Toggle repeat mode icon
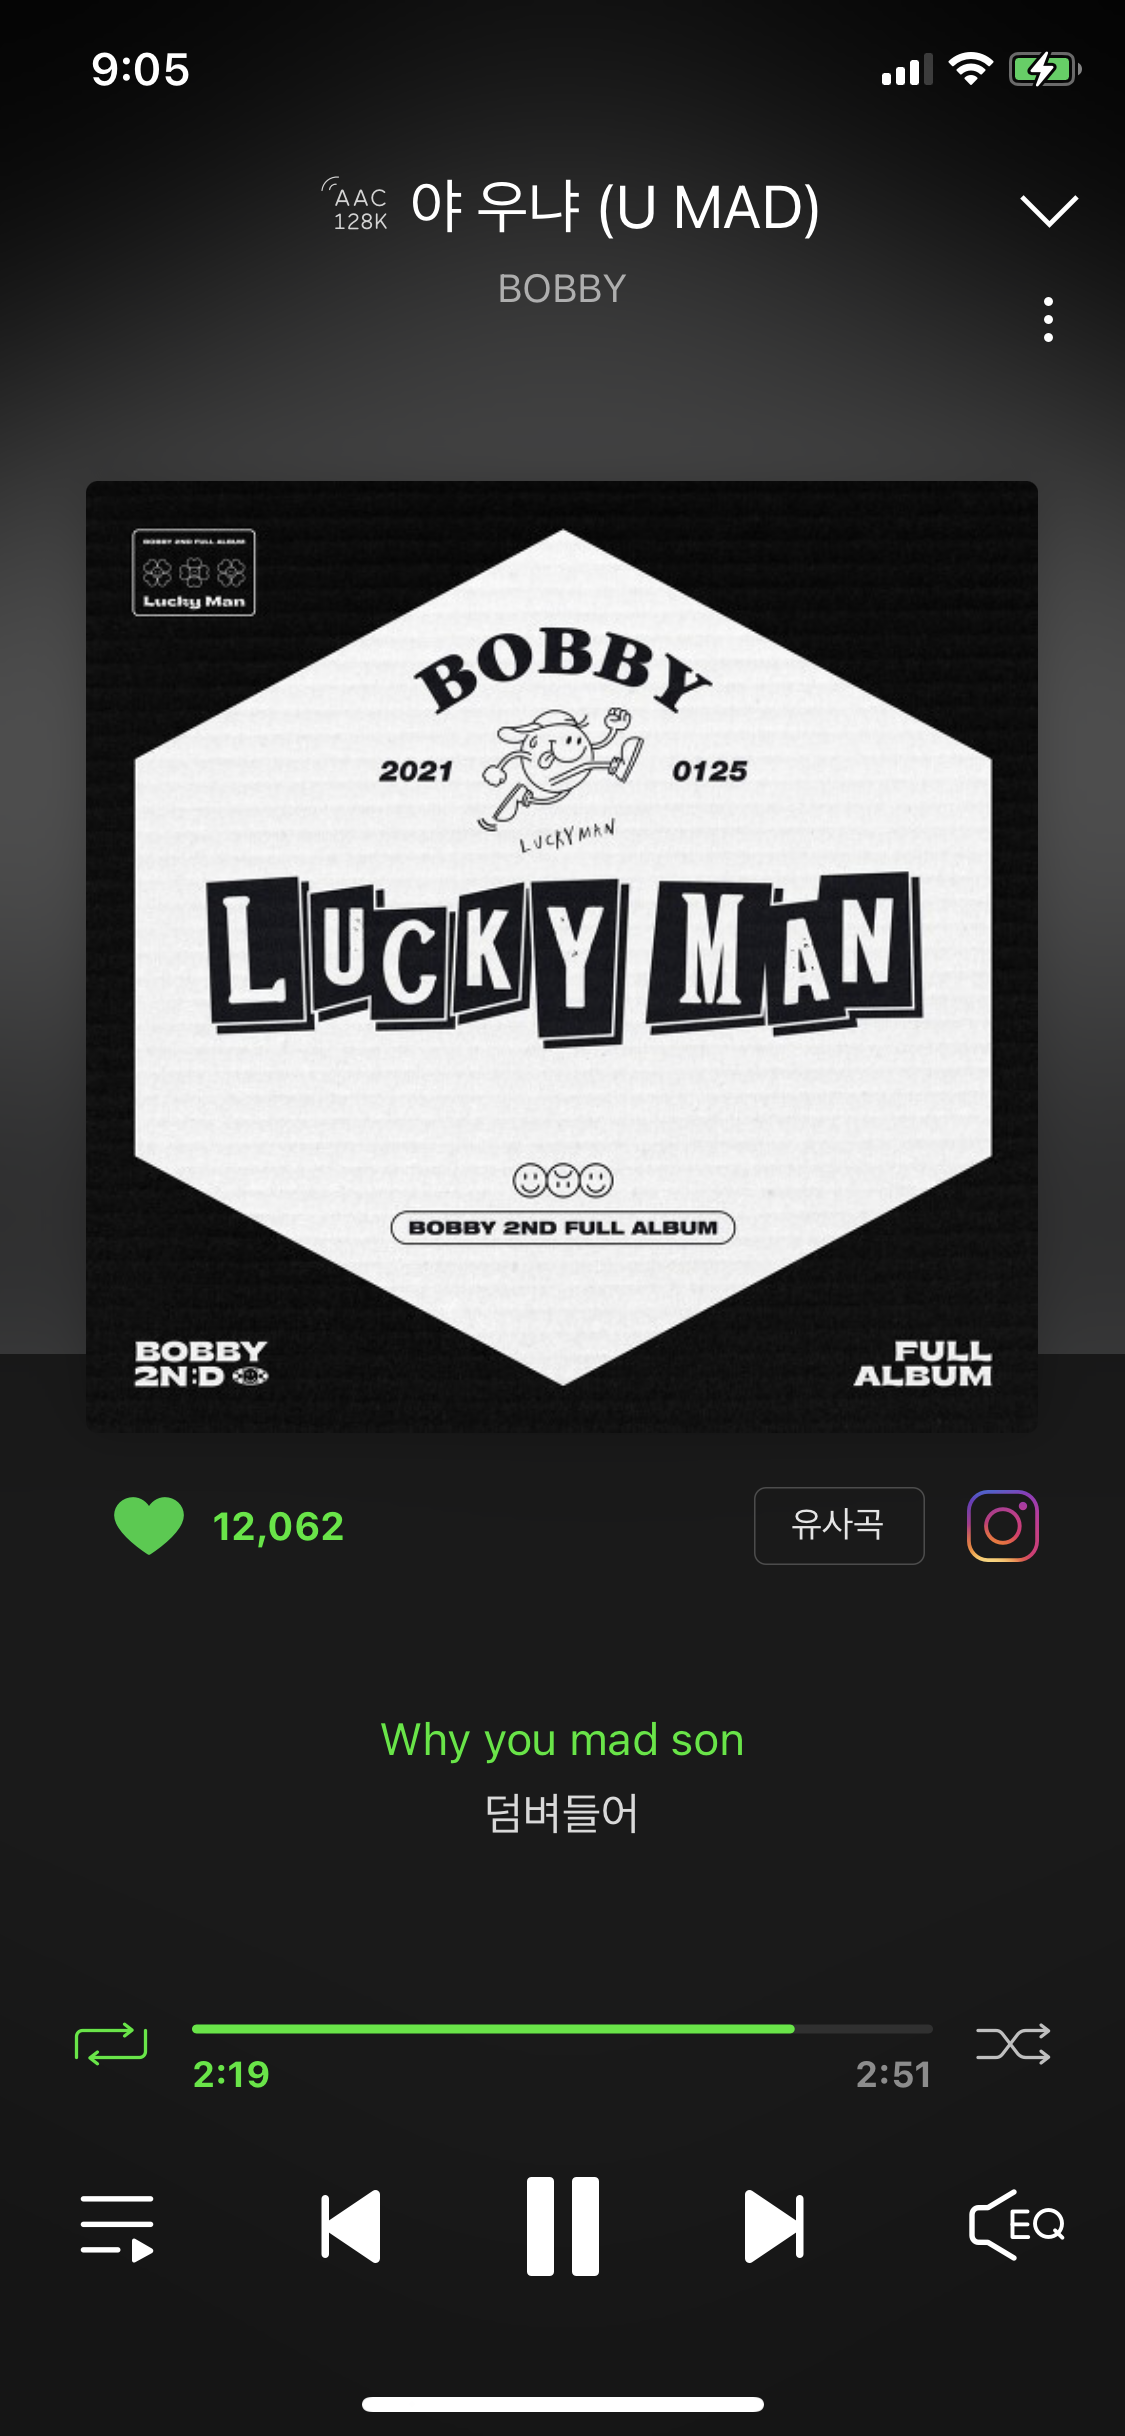1125x2436 pixels. pos(111,2044)
